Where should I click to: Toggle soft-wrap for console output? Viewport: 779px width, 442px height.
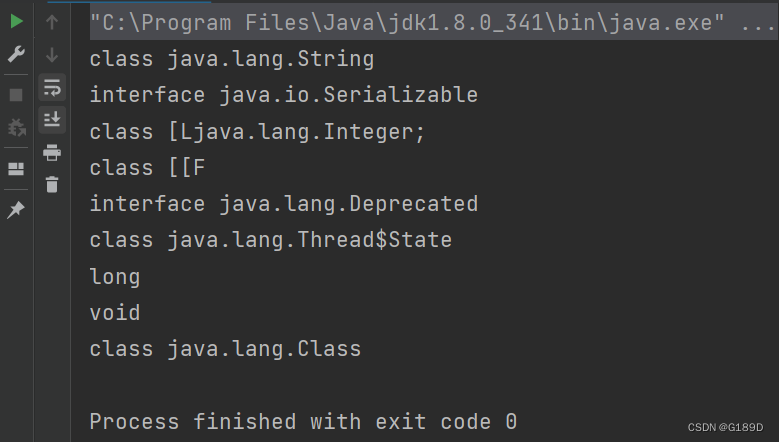pyautogui.click(x=52, y=87)
